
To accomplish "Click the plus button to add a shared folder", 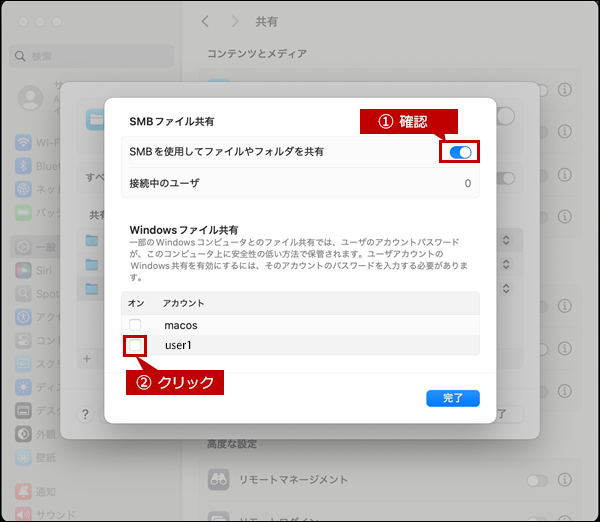I will coord(86,358).
